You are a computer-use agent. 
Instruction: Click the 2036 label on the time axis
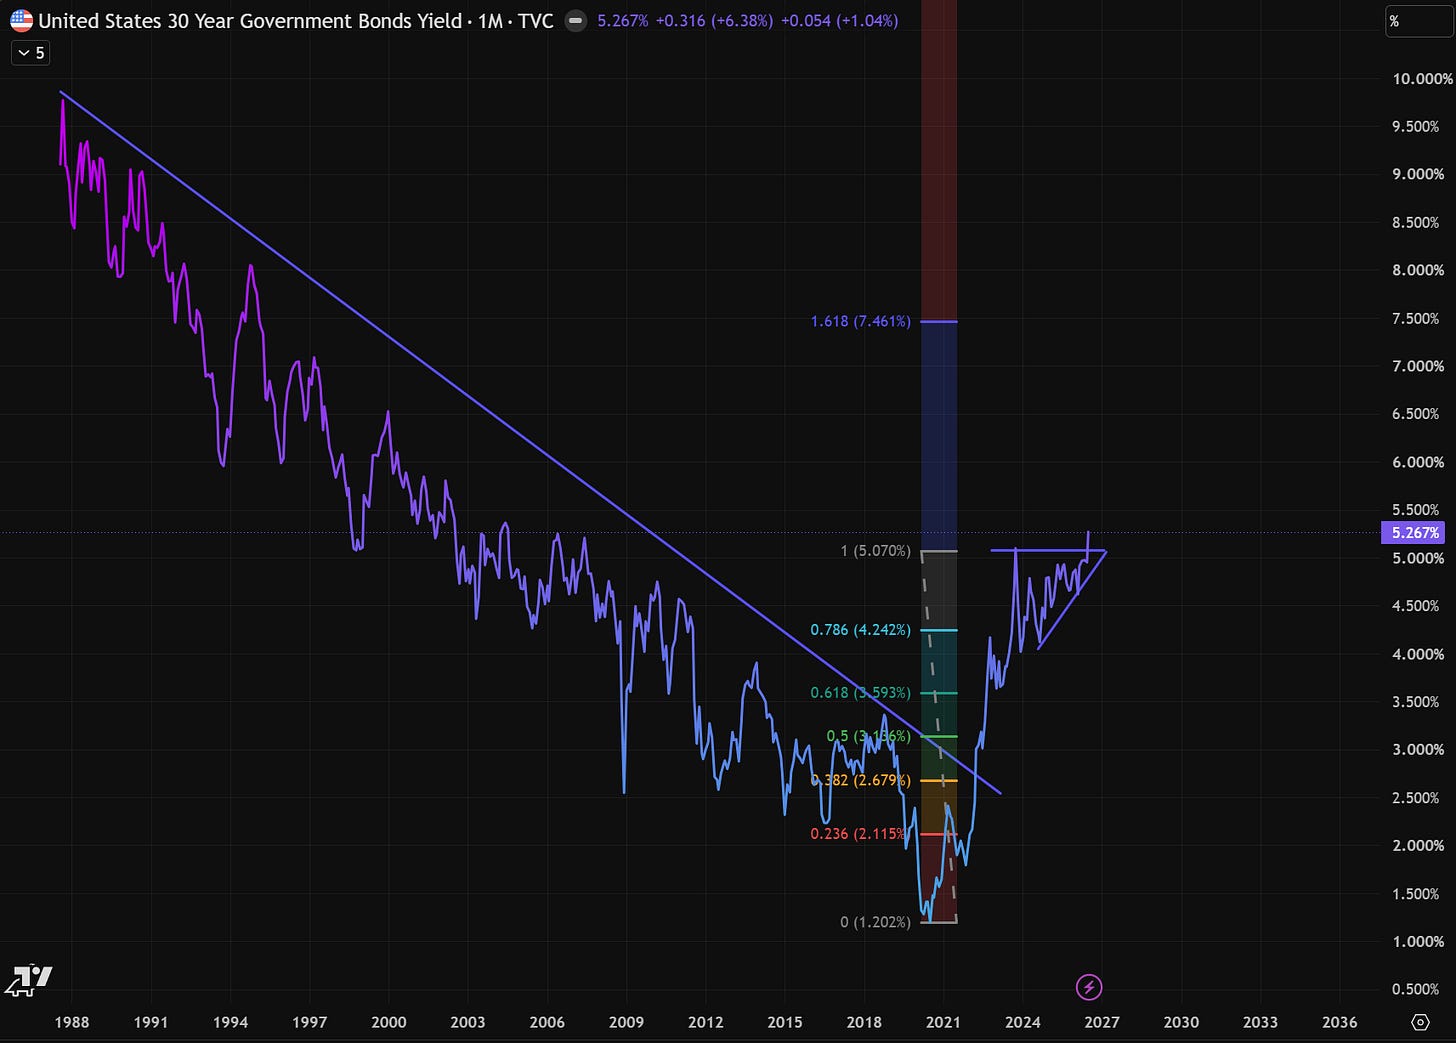coord(1340,1022)
